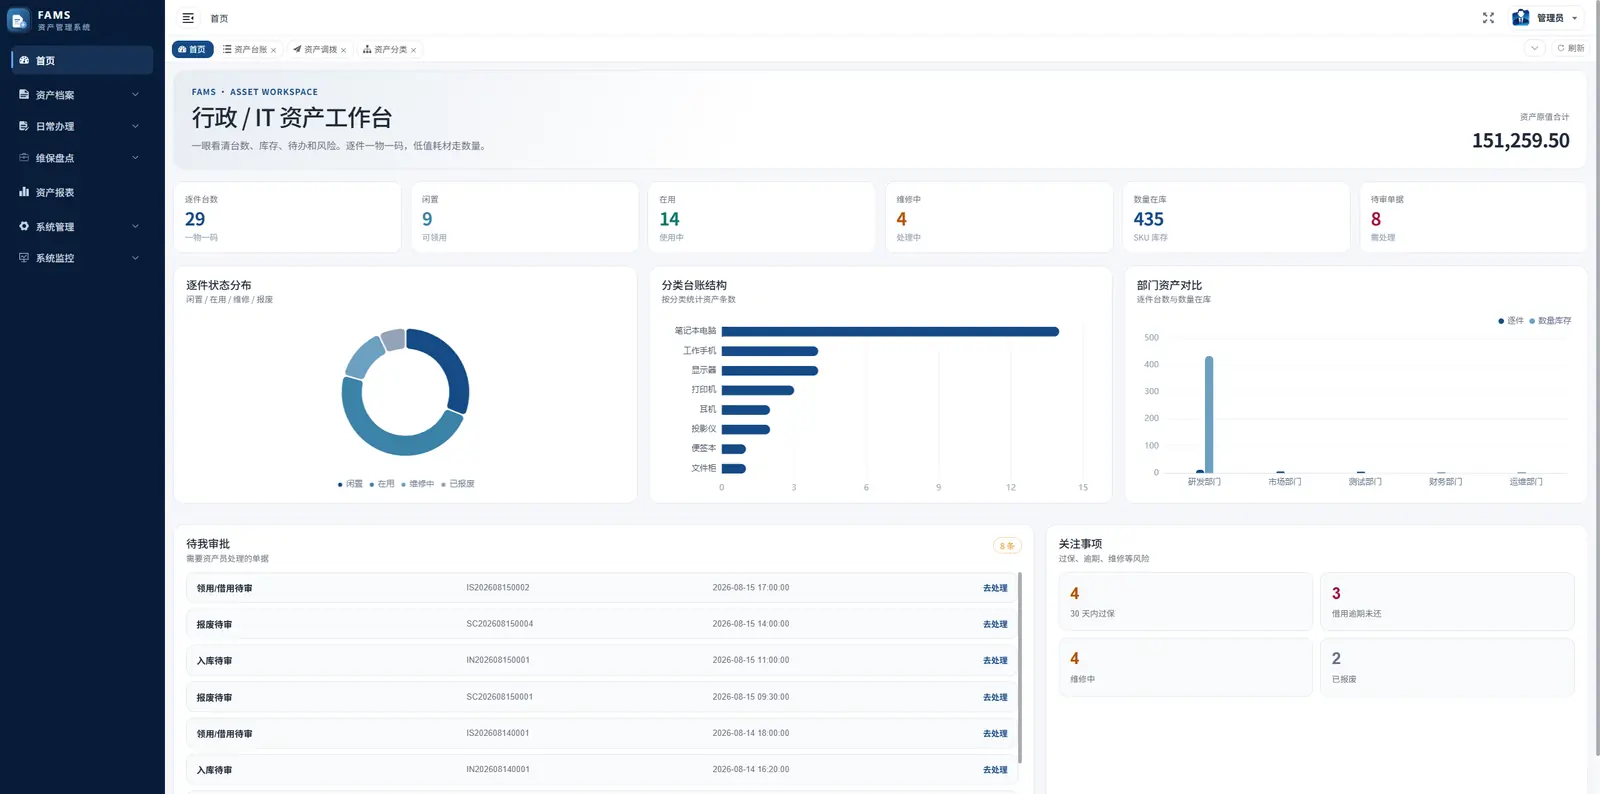Switch to the 资产分类 tab

point(385,49)
